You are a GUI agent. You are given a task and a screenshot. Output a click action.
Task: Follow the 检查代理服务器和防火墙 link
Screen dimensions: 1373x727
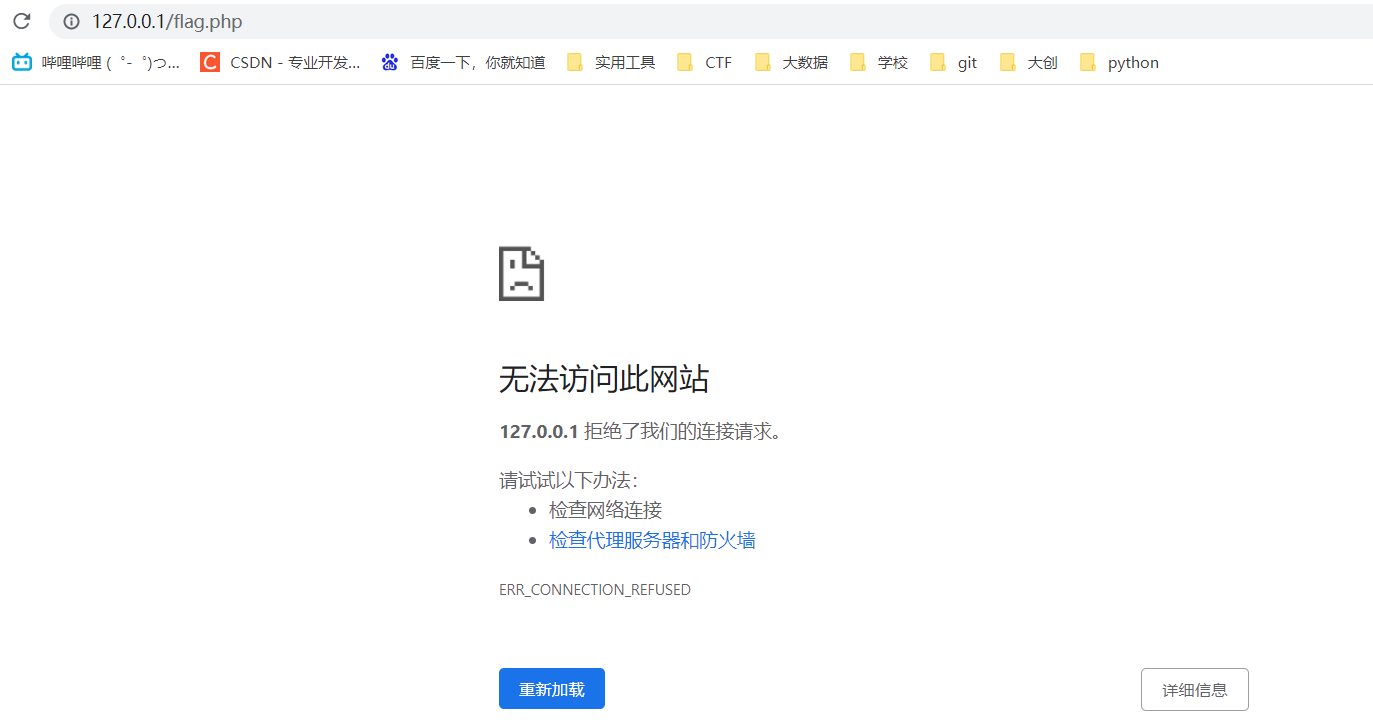(651, 540)
